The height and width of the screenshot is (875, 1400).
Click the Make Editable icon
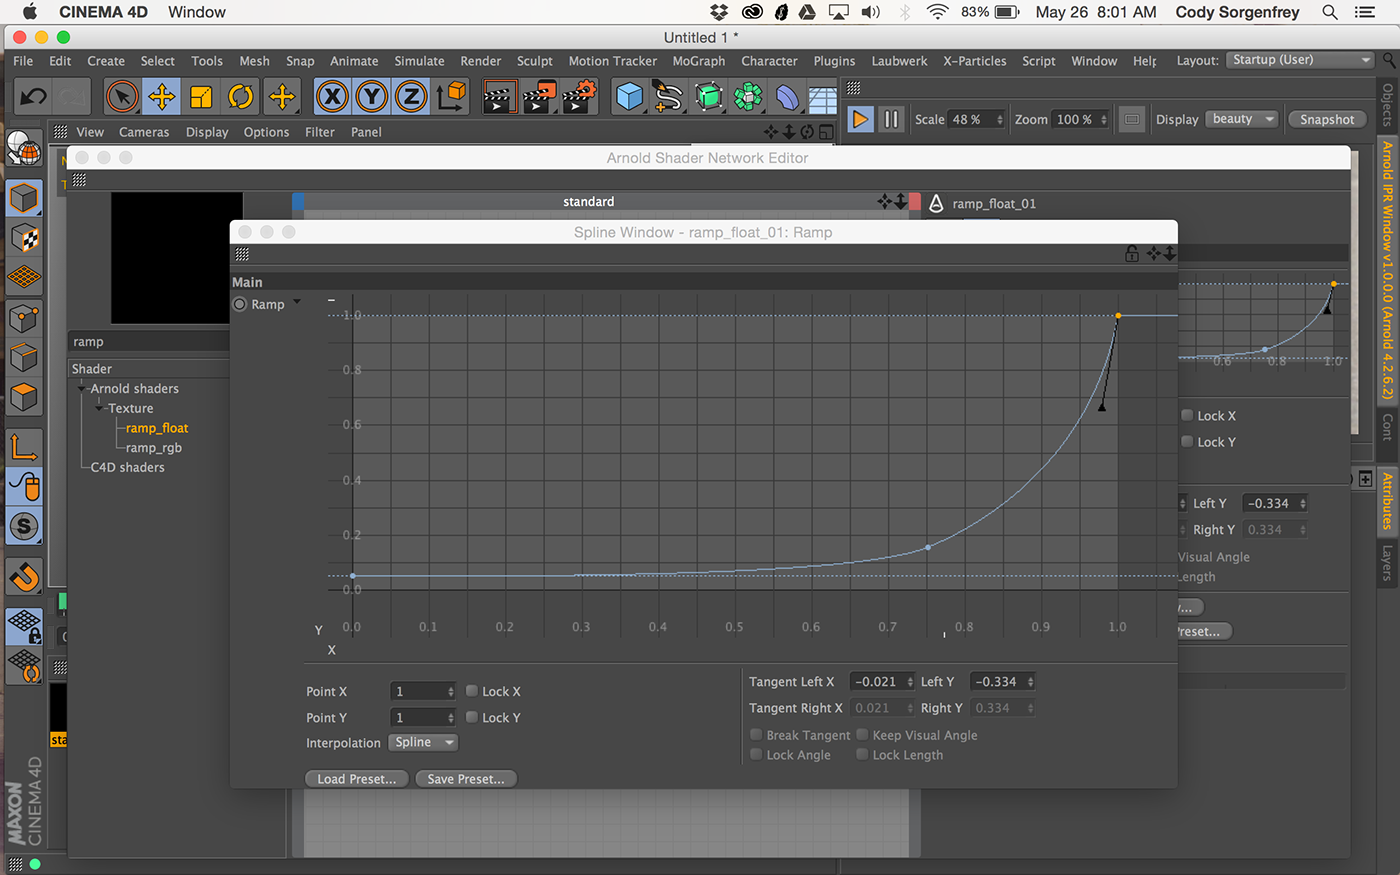(24, 149)
